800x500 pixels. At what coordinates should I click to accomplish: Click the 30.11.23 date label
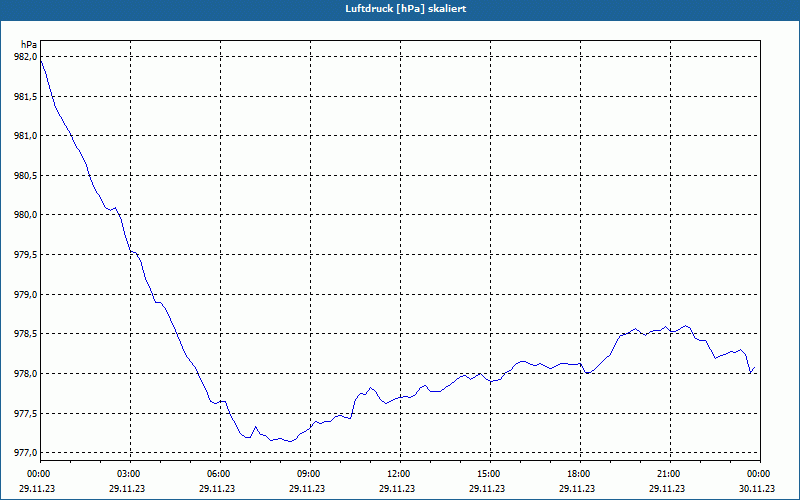[x=757, y=488]
